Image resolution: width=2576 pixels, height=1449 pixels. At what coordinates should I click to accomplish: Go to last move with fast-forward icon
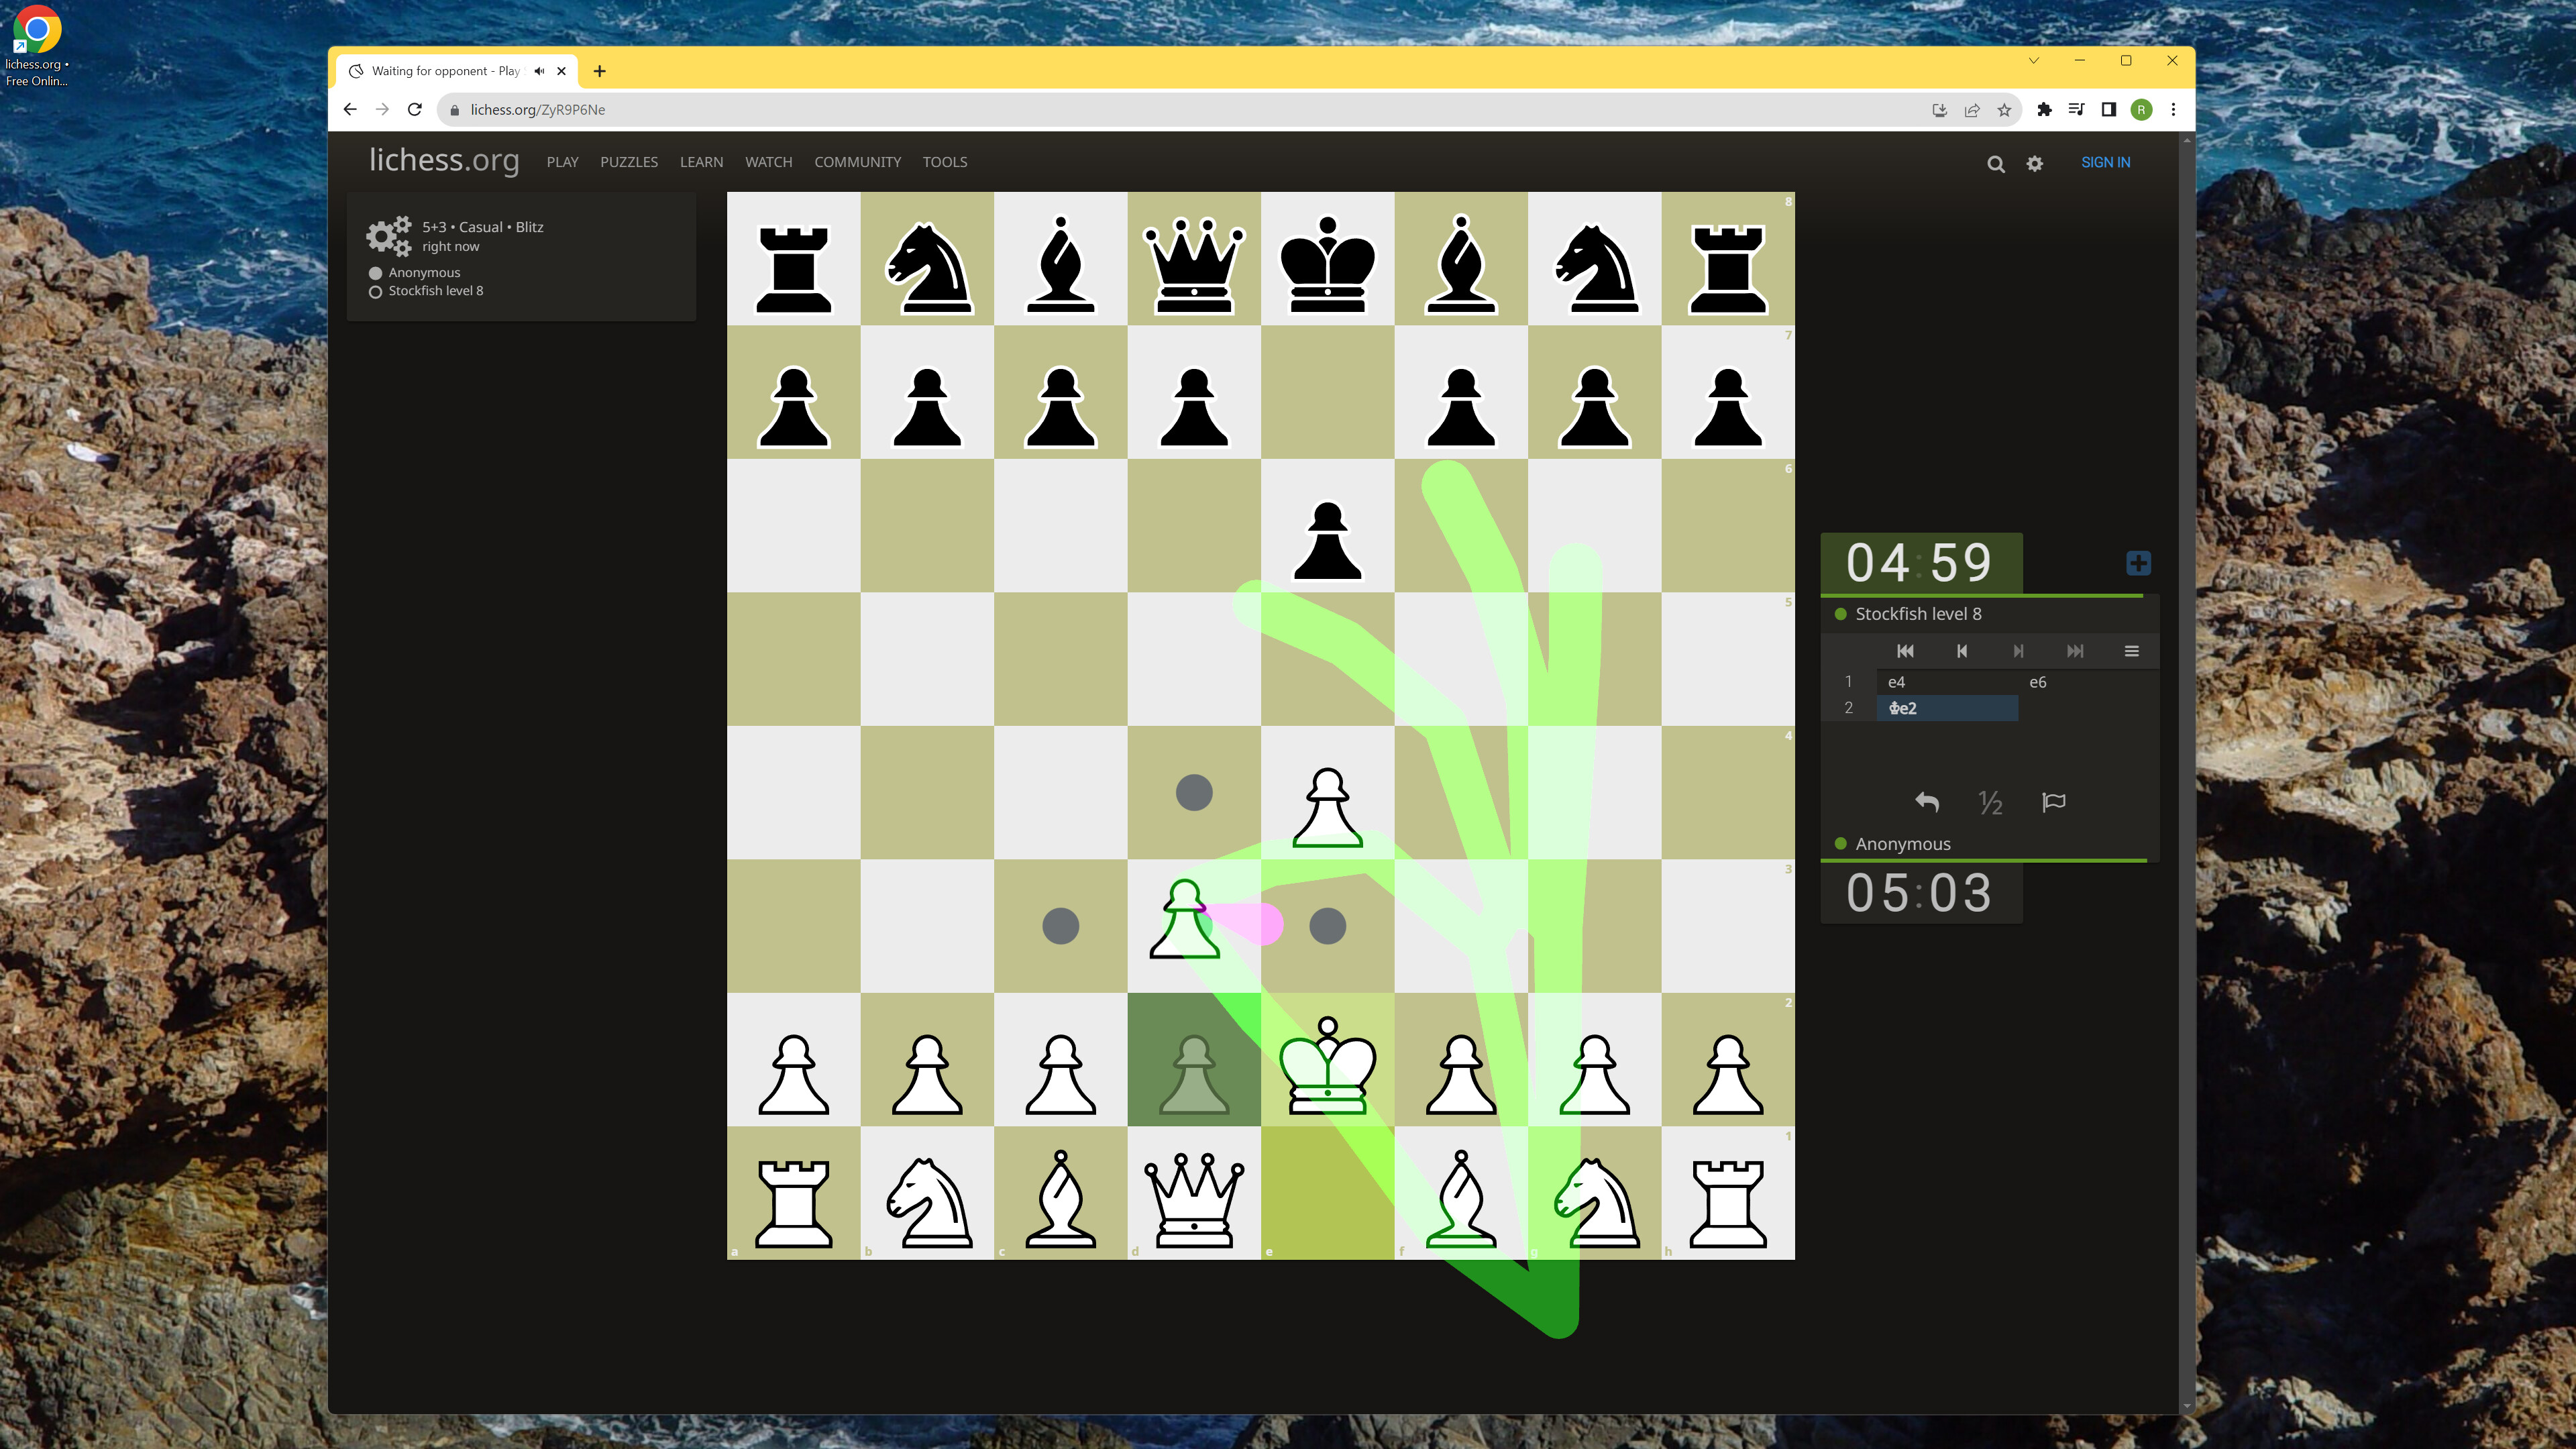(x=2075, y=650)
